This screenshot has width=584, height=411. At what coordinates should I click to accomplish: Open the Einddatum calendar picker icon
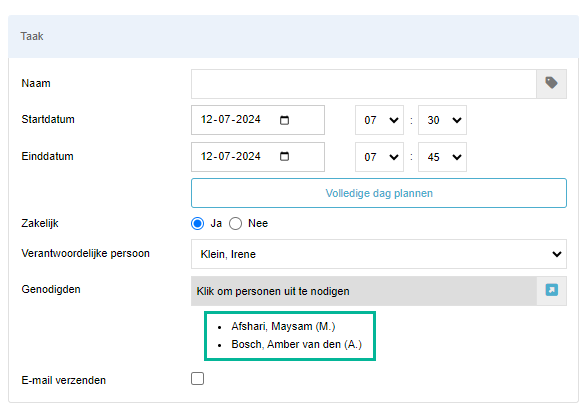tap(284, 156)
